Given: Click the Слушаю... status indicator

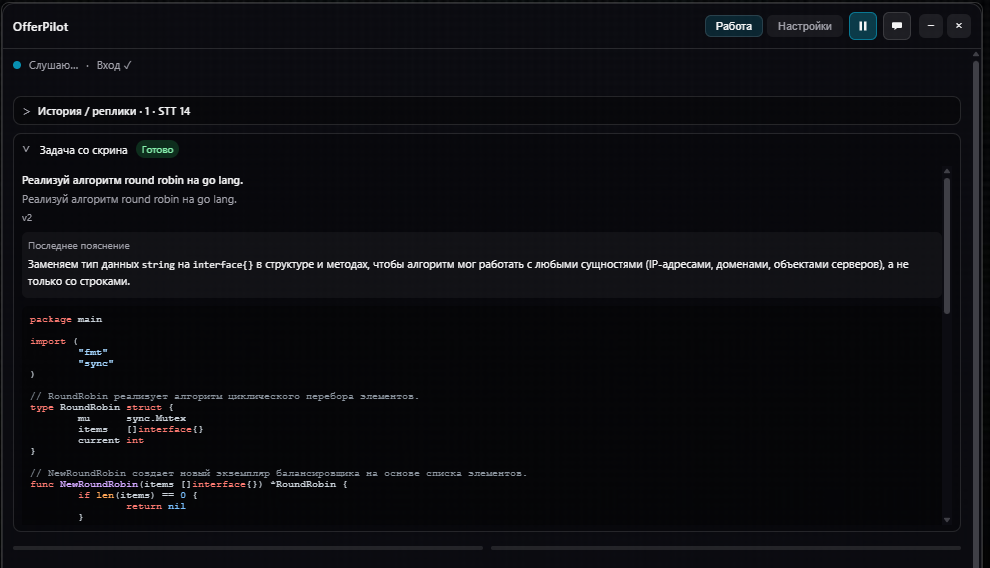Looking at the screenshot, I should (x=46, y=65).
